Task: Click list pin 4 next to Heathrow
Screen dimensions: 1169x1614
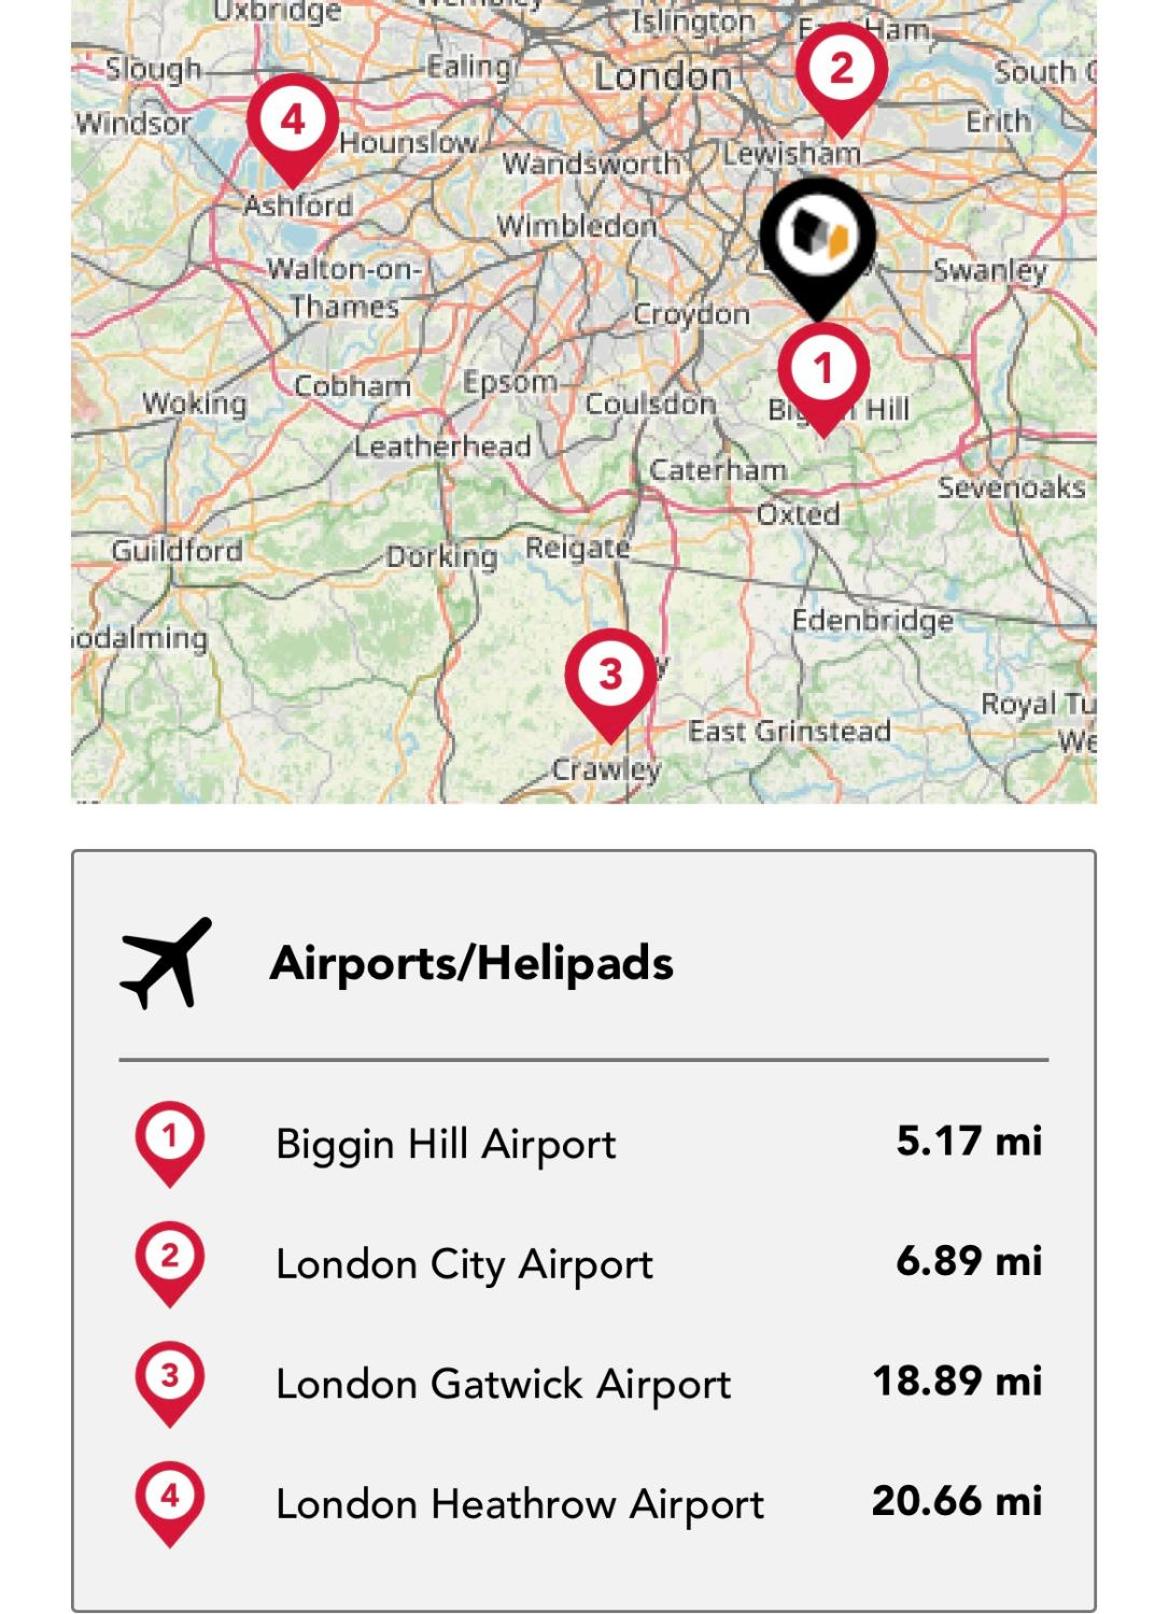Action: (x=170, y=1504)
